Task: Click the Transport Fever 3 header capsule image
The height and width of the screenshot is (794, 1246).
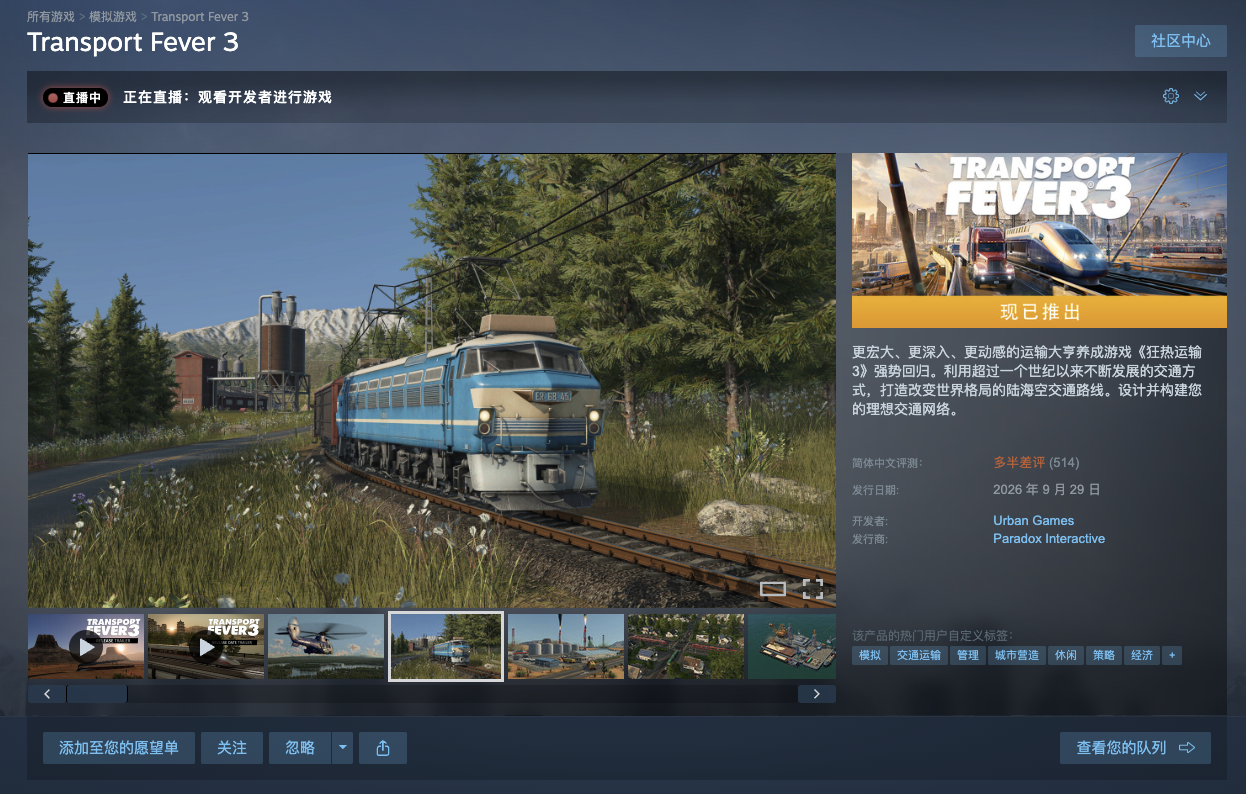Action: (x=1039, y=225)
